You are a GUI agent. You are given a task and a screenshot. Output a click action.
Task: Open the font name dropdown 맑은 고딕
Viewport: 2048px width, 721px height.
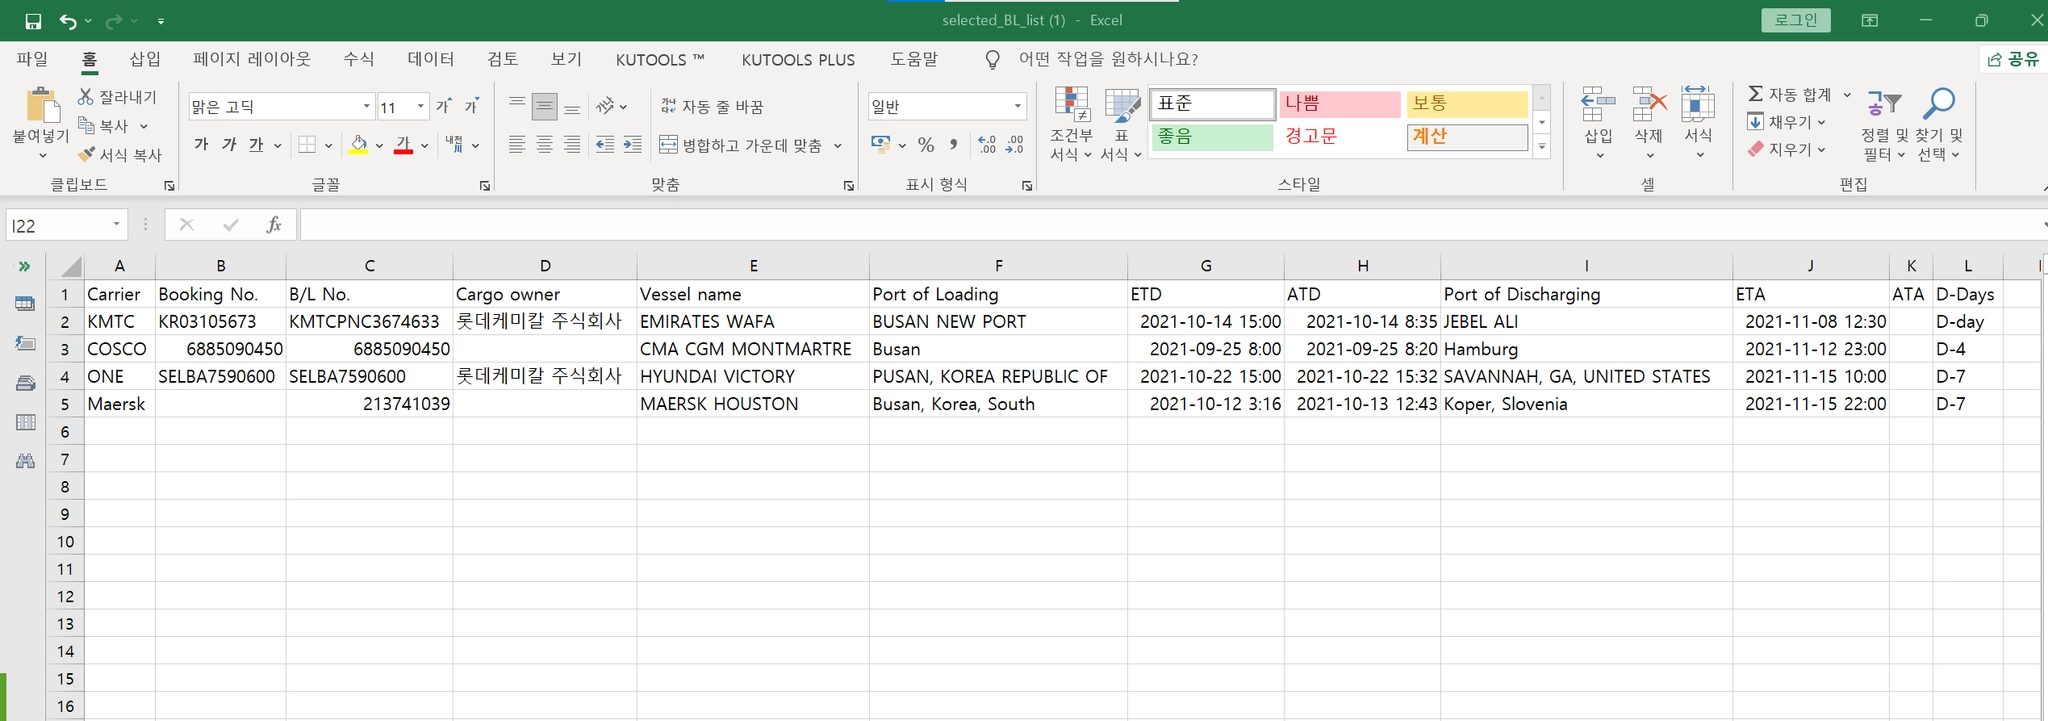coord(367,106)
